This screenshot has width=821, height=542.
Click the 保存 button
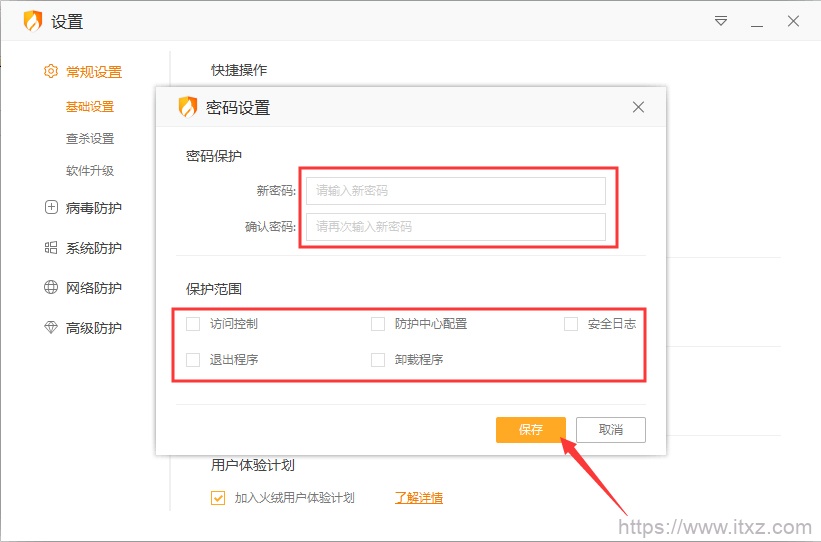point(530,430)
